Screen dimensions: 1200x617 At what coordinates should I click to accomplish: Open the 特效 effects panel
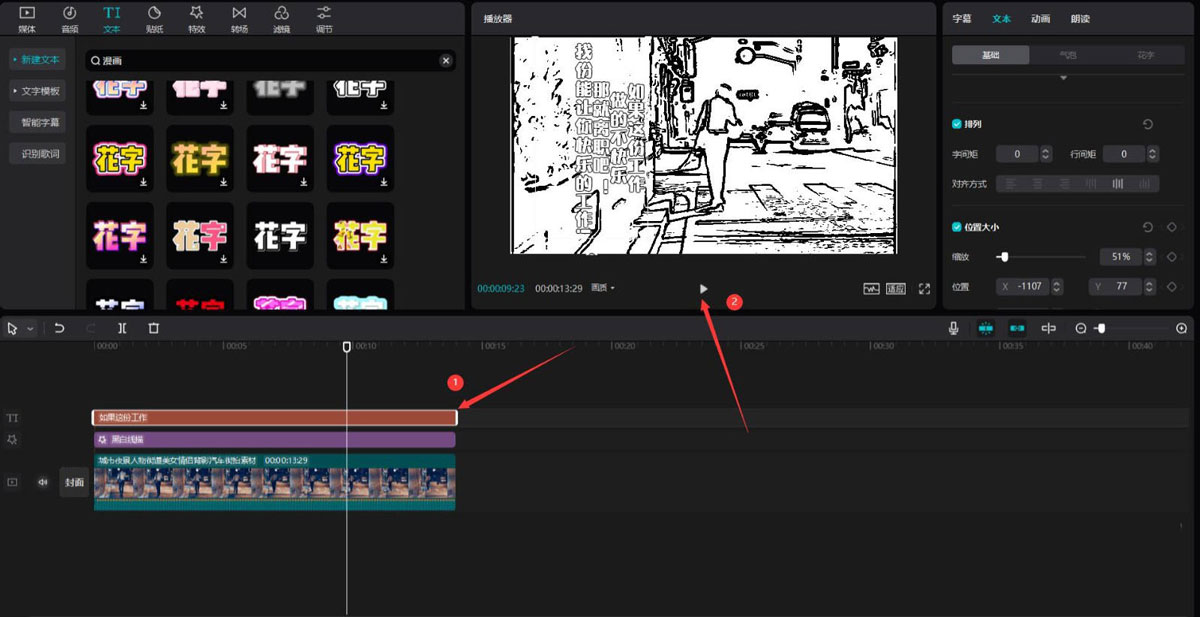(196, 18)
